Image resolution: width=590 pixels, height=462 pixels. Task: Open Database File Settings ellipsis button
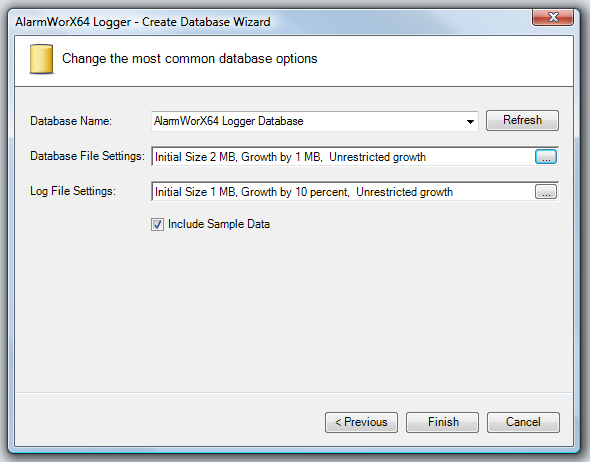click(546, 157)
